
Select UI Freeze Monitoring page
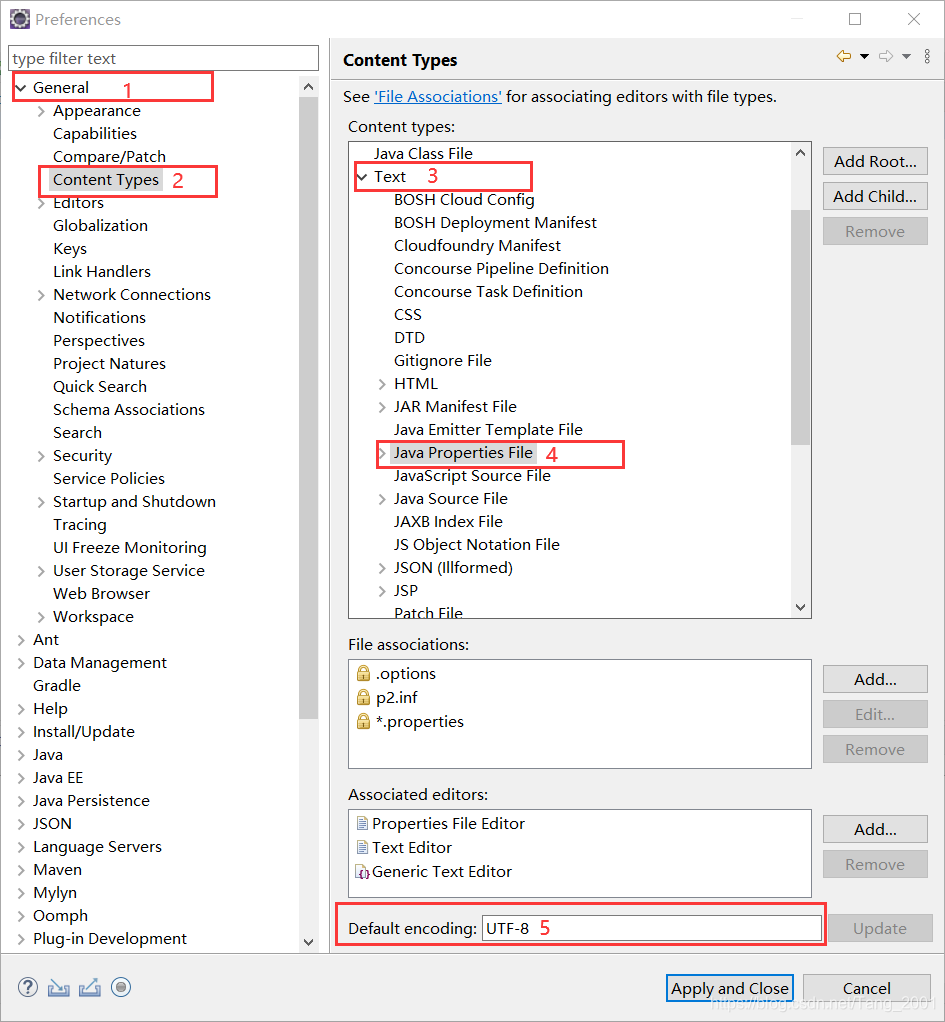tap(130, 548)
